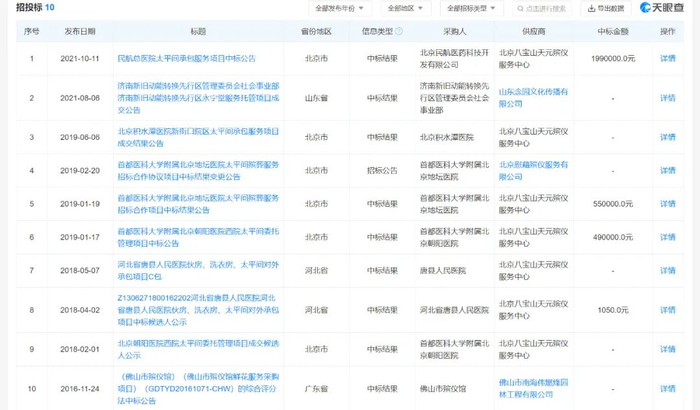Open 北京积水潭医院新街口院区太平间 announcement link
This screenshot has width=700, height=410.
click(198, 137)
